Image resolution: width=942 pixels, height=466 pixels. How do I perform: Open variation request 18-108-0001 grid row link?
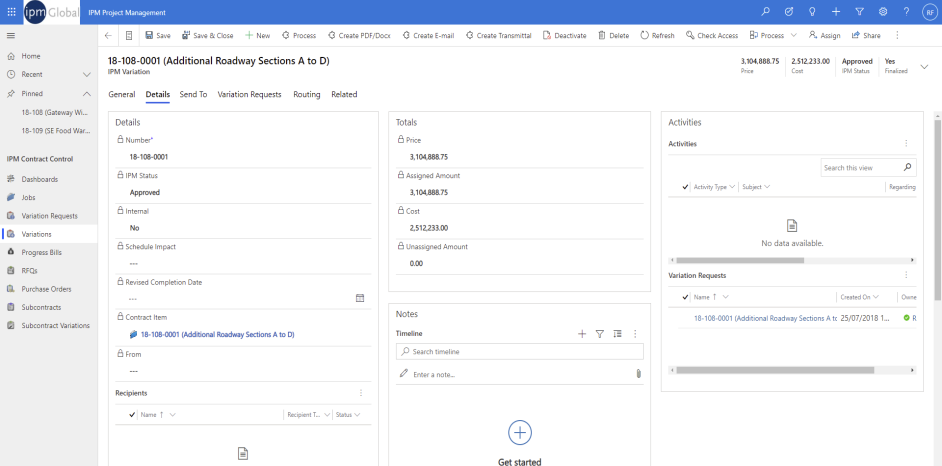tap(765, 318)
